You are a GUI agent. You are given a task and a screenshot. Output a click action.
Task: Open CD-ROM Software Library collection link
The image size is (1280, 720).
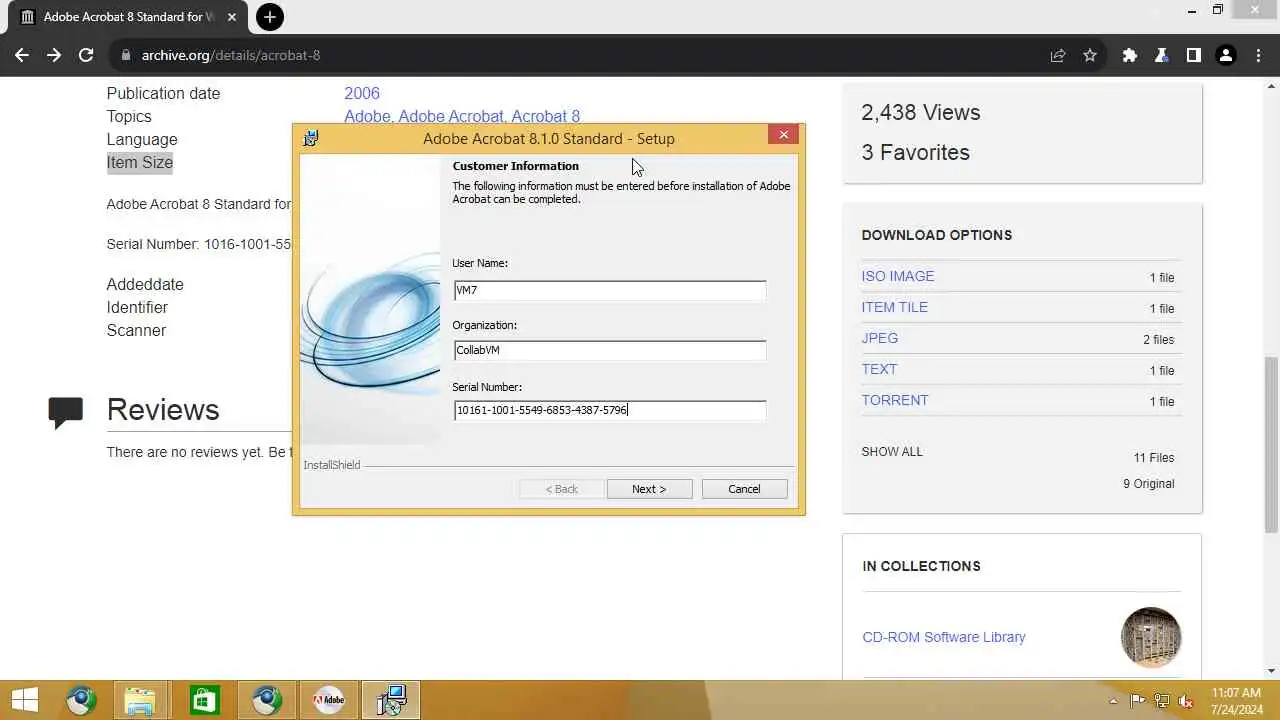coord(944,637)
